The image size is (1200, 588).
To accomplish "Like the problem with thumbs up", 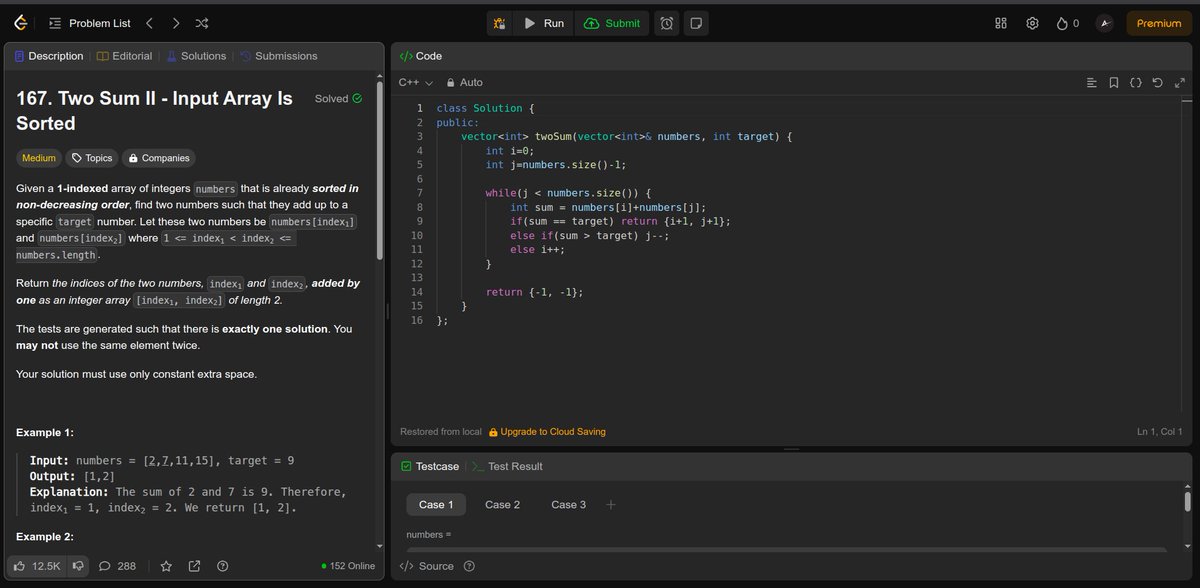I will click(37, 566).
